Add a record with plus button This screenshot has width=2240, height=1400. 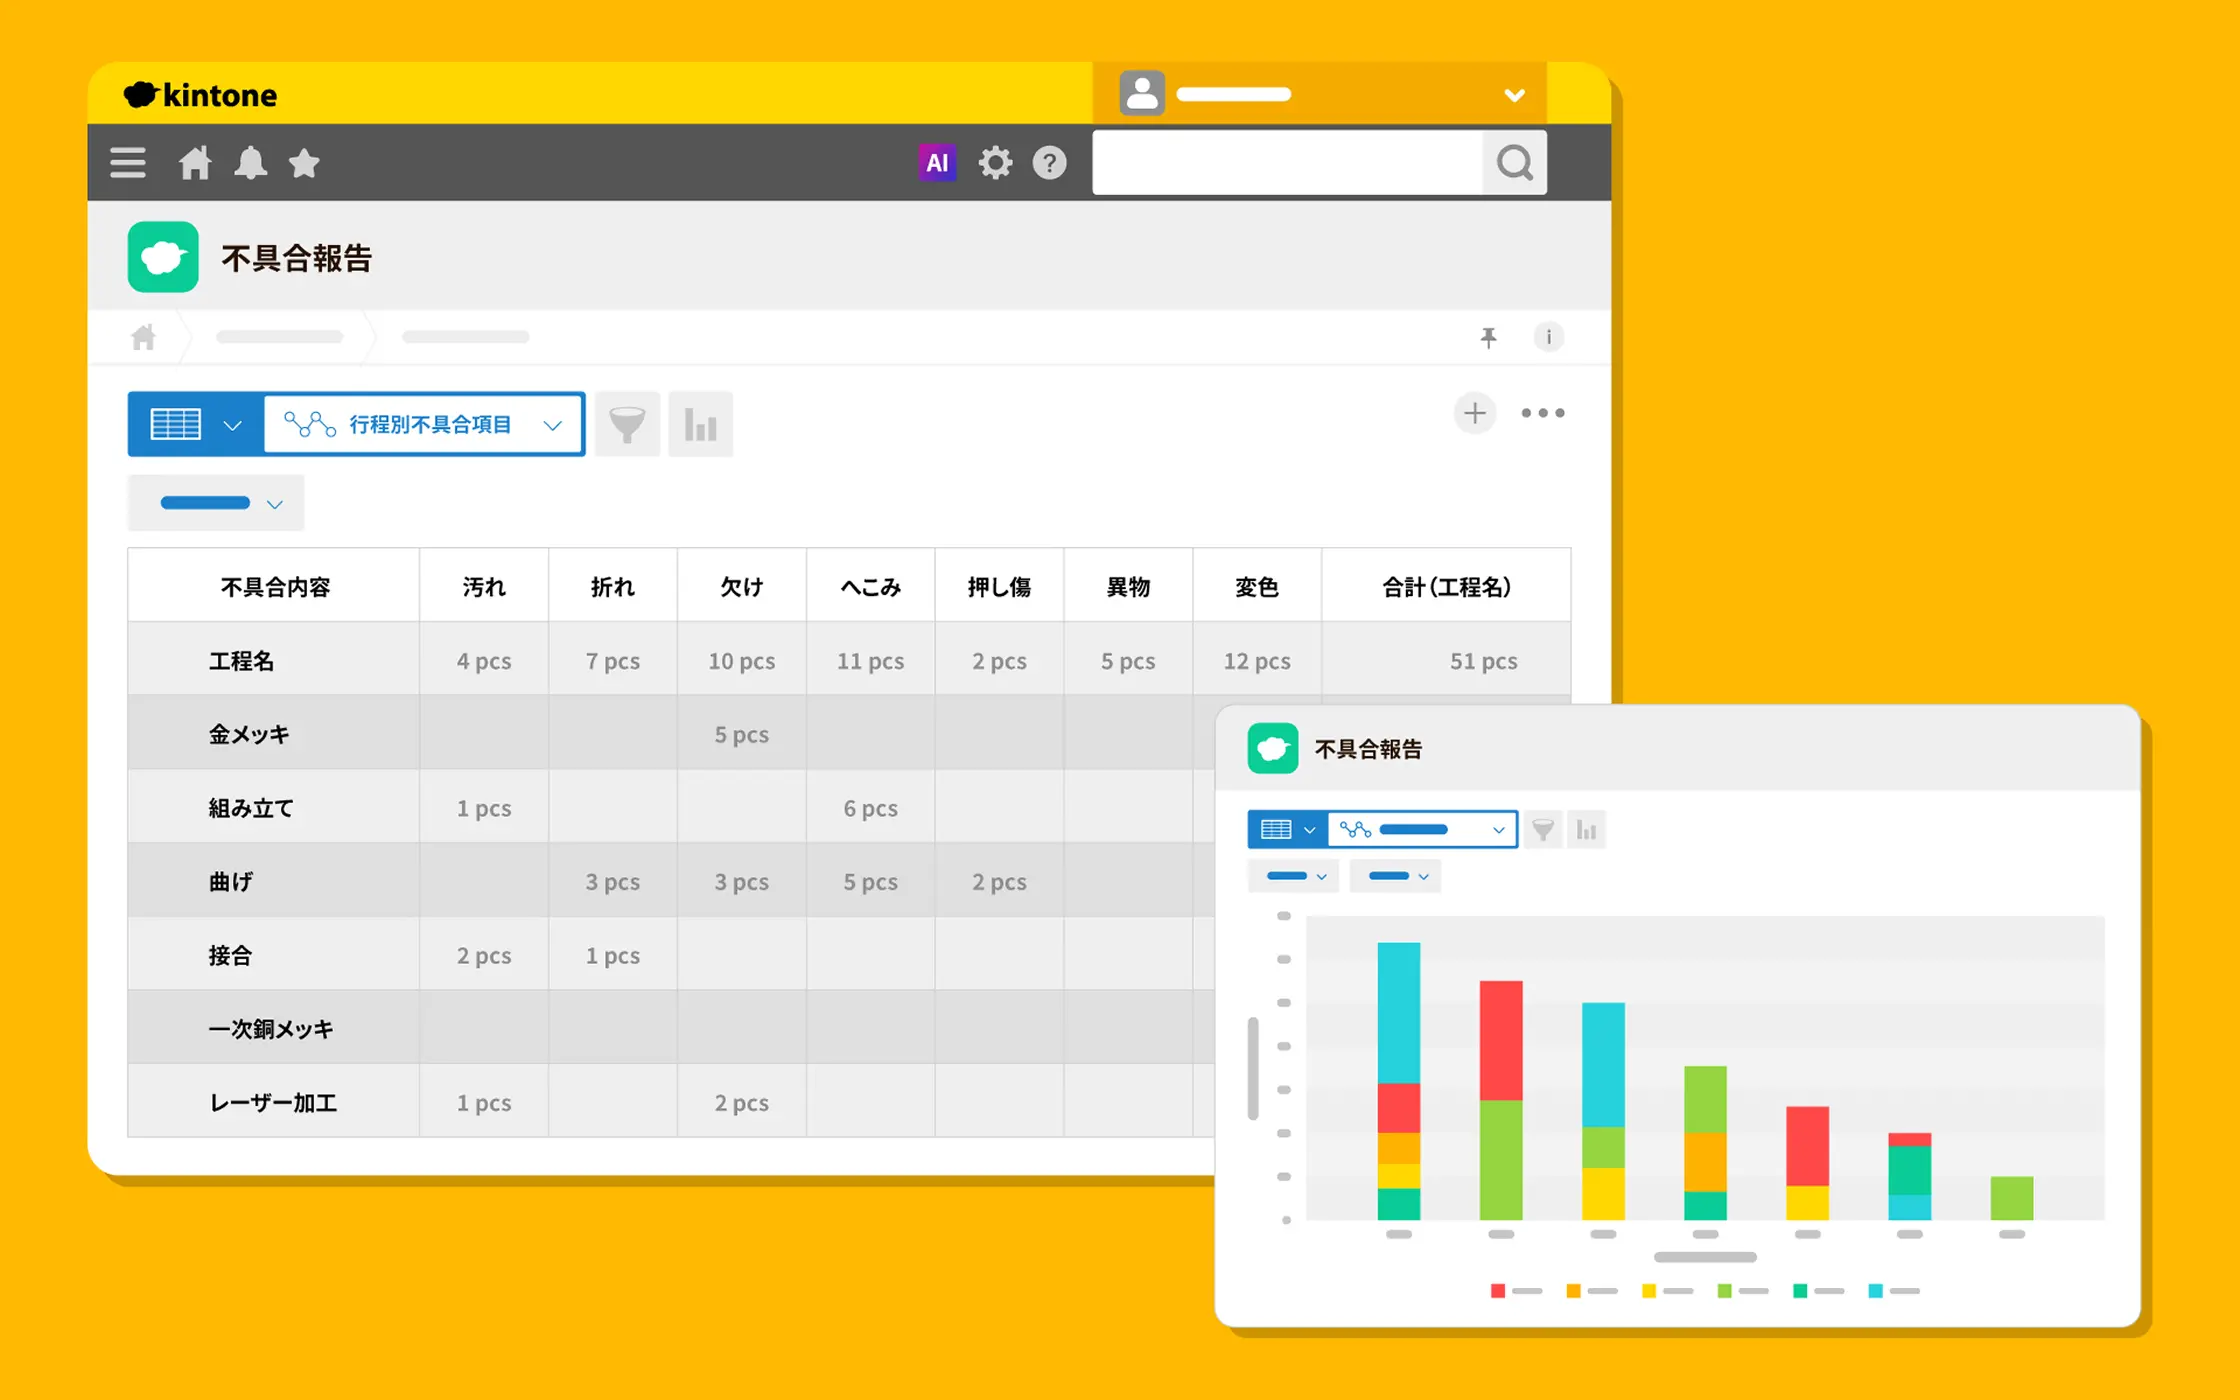[x=1474, y=413]
